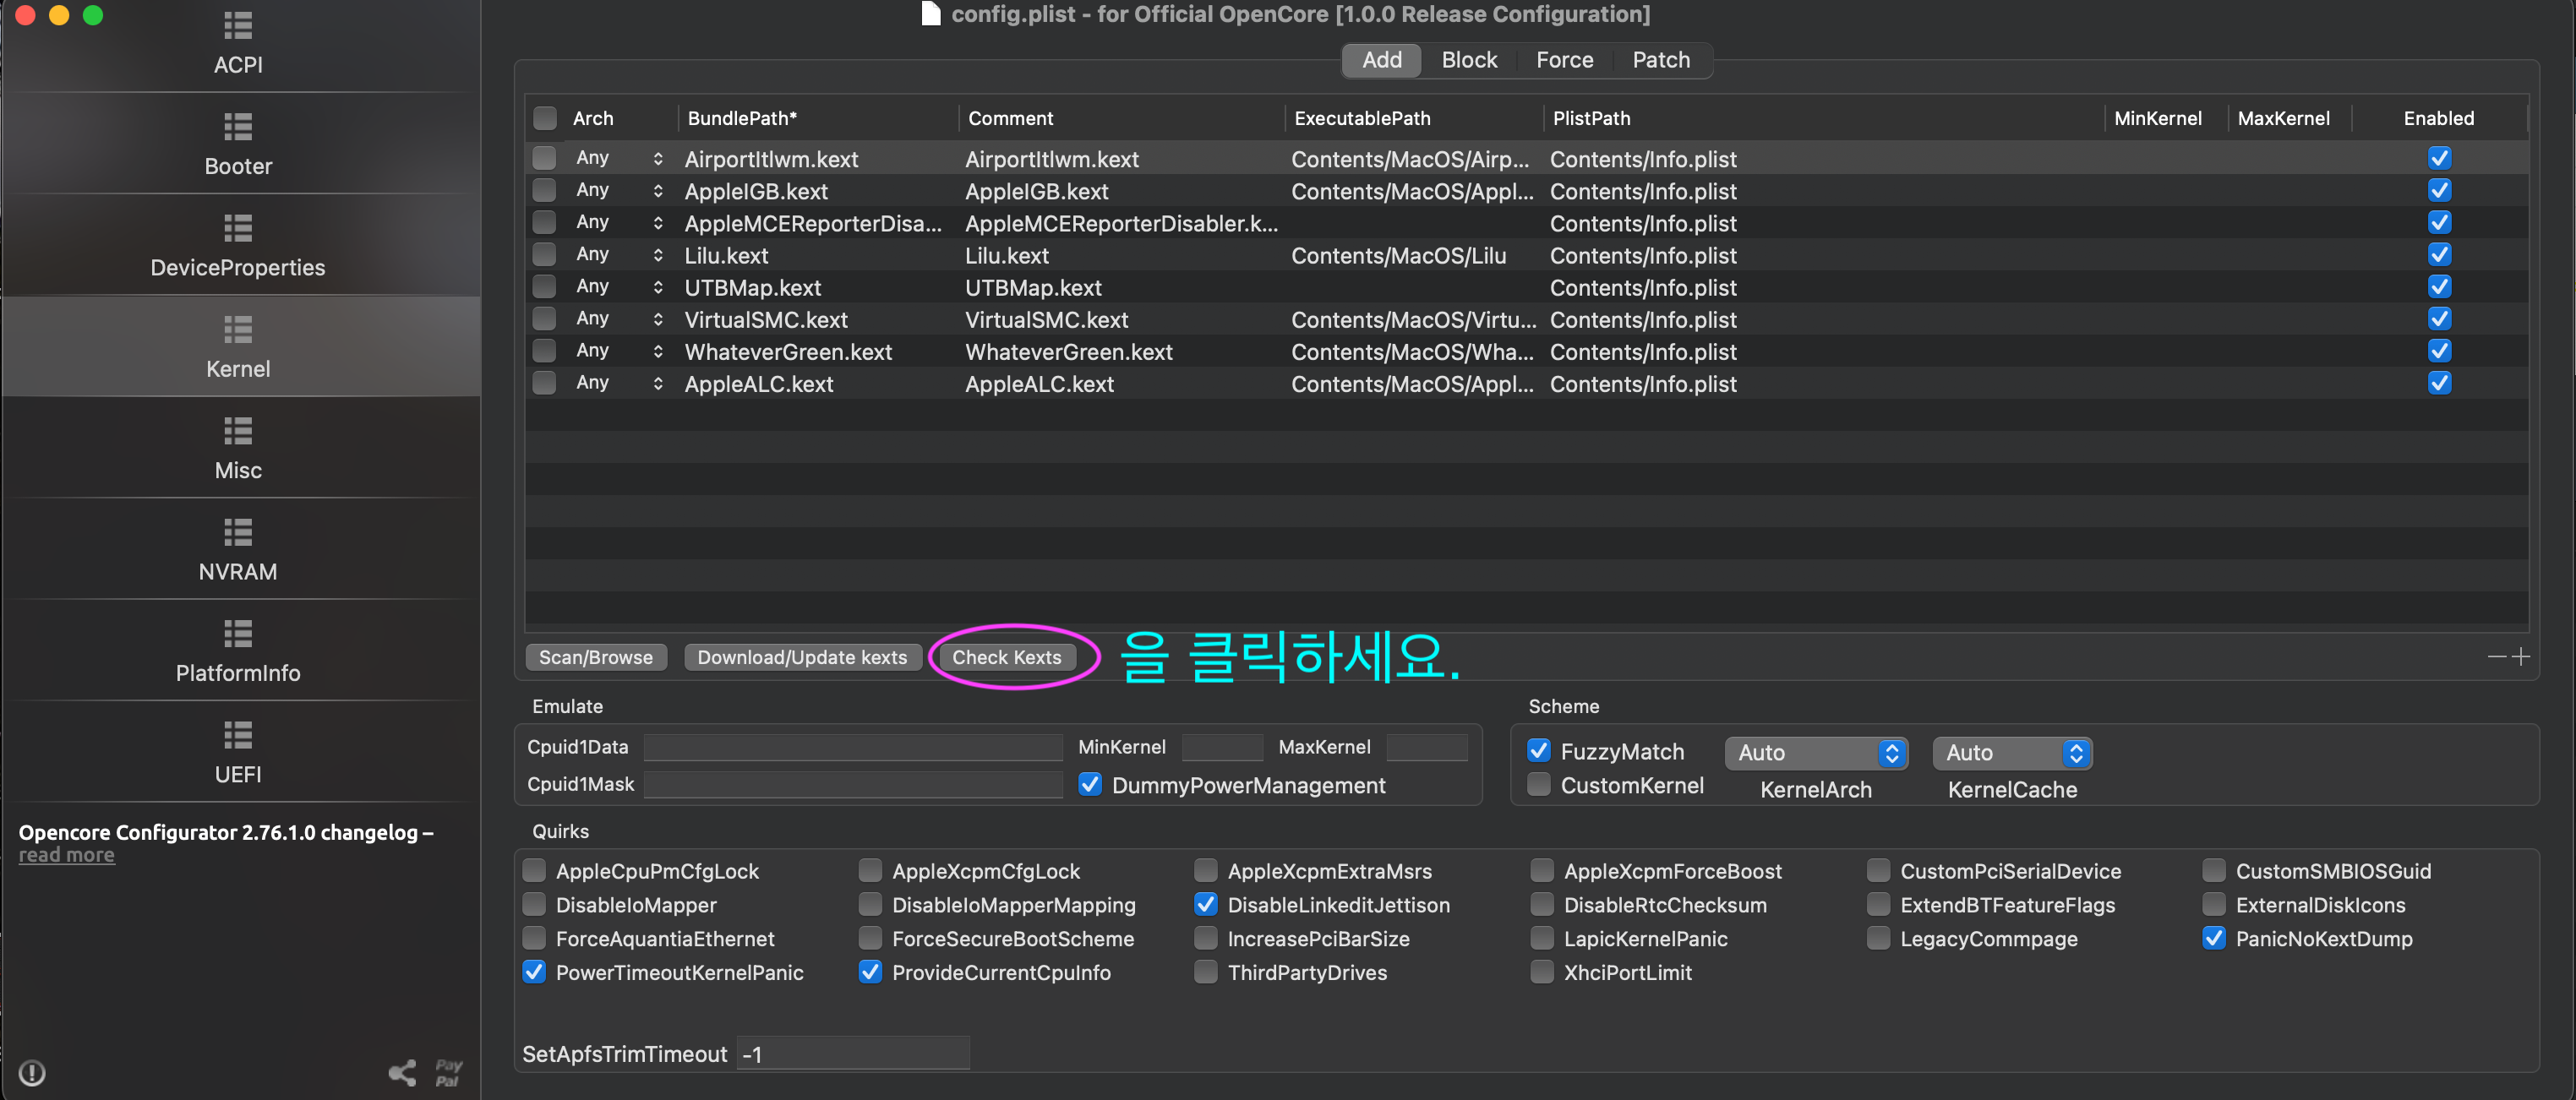The width and height of the screenshot is (2576, 1100).
Task: Sort by the Enabled column header
Action: 2438,118
